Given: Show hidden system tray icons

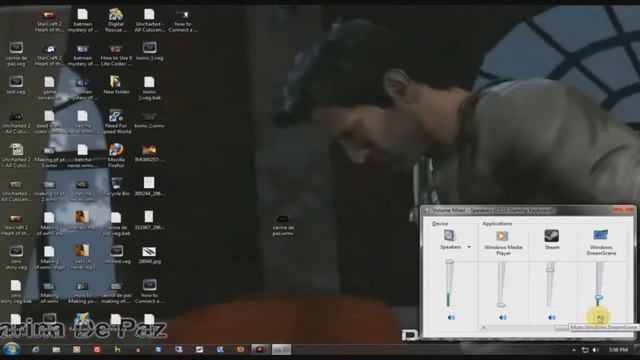Looking at the screenshot, I should (x=574, y=350).
